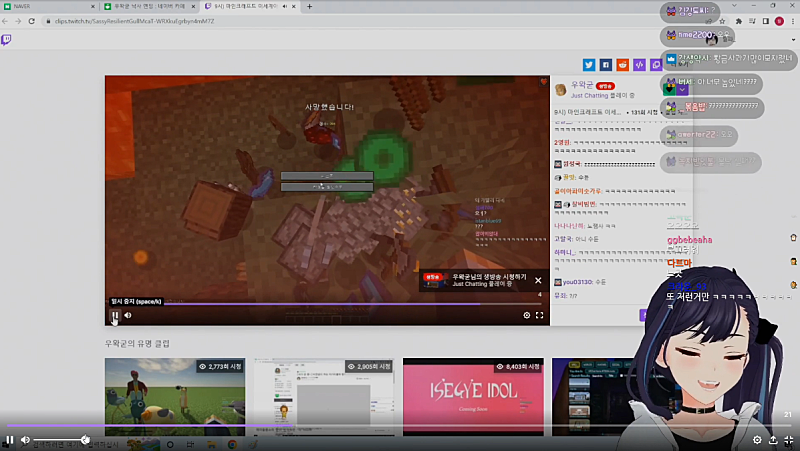Open Chrome from the taskbar
The width and height of the screenshot is (800, 451).
click(x=232, y=444)
